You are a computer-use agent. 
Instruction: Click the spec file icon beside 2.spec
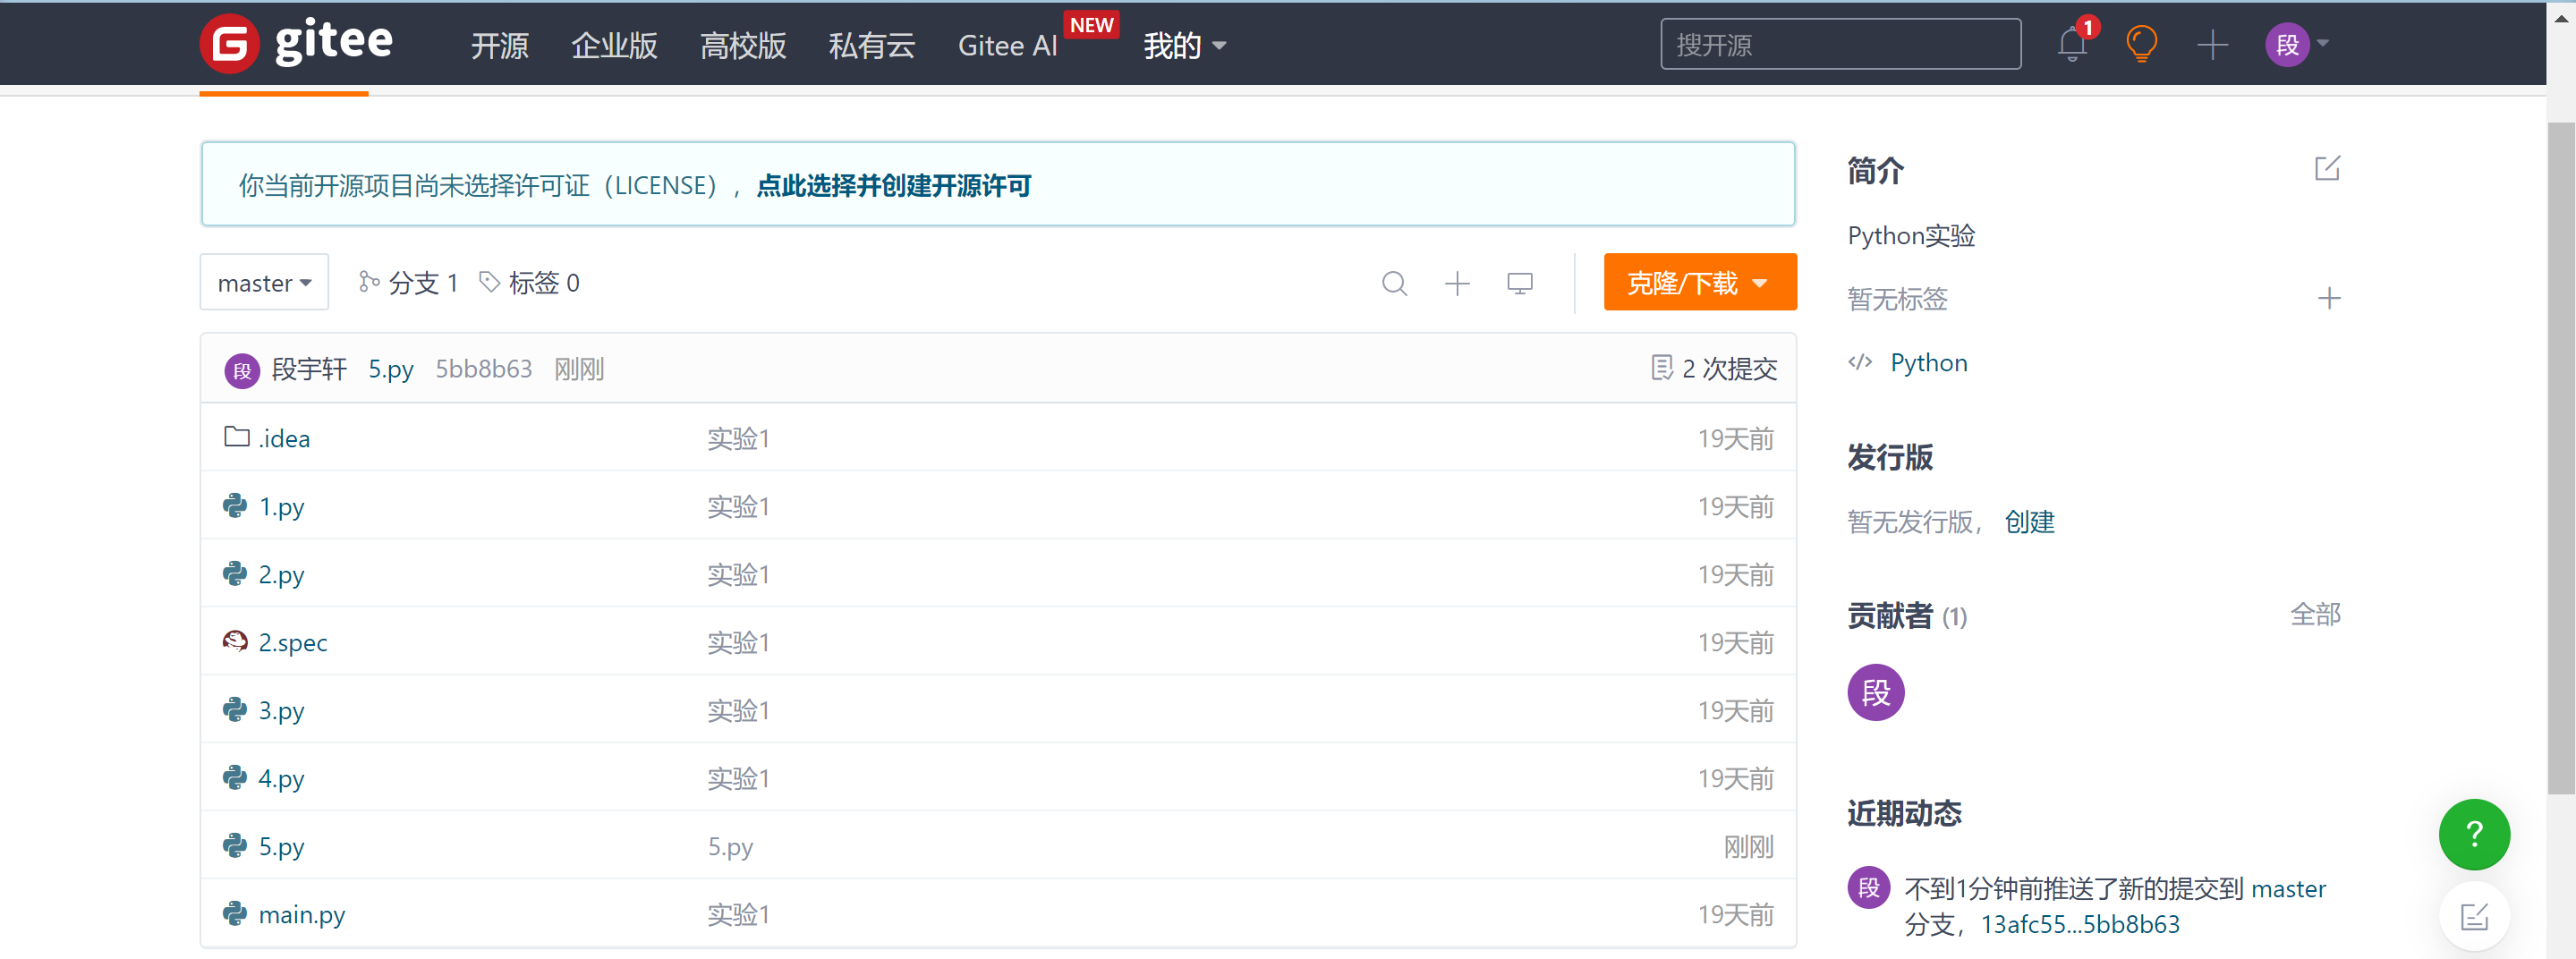click(235, 641)
